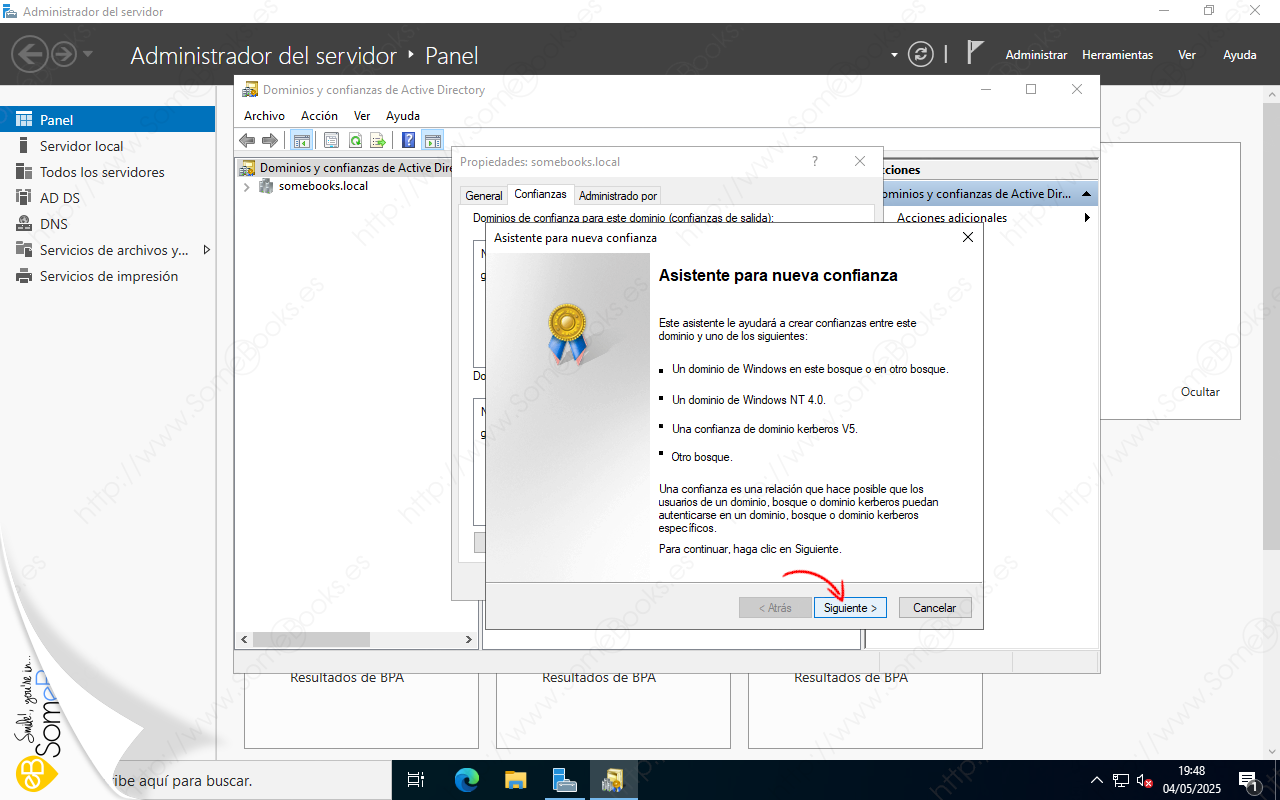Expand Servicios de archivos submenu arrow
The height and width of the screenshot is (800, 1280).
206,250
